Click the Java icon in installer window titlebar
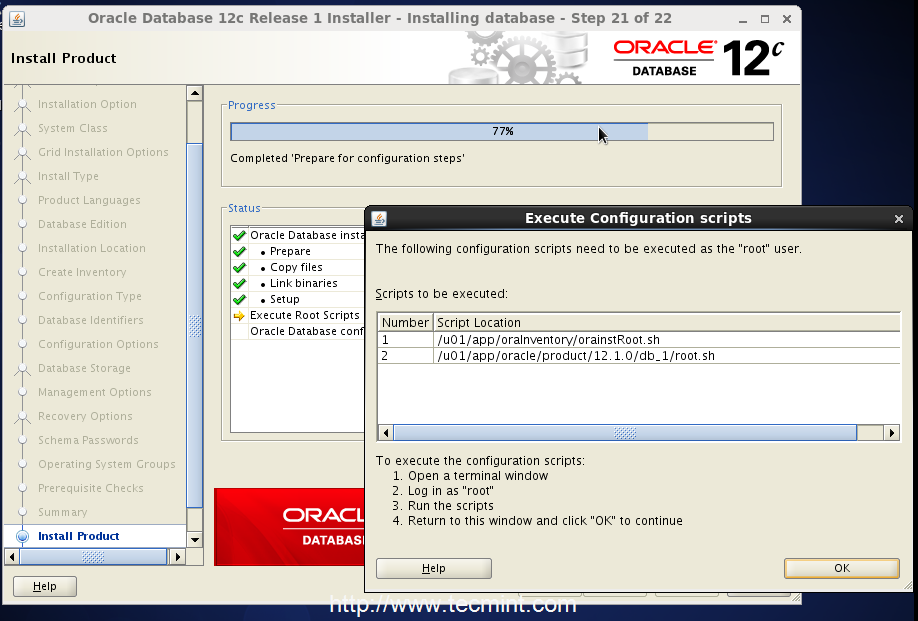 (17, 19)
